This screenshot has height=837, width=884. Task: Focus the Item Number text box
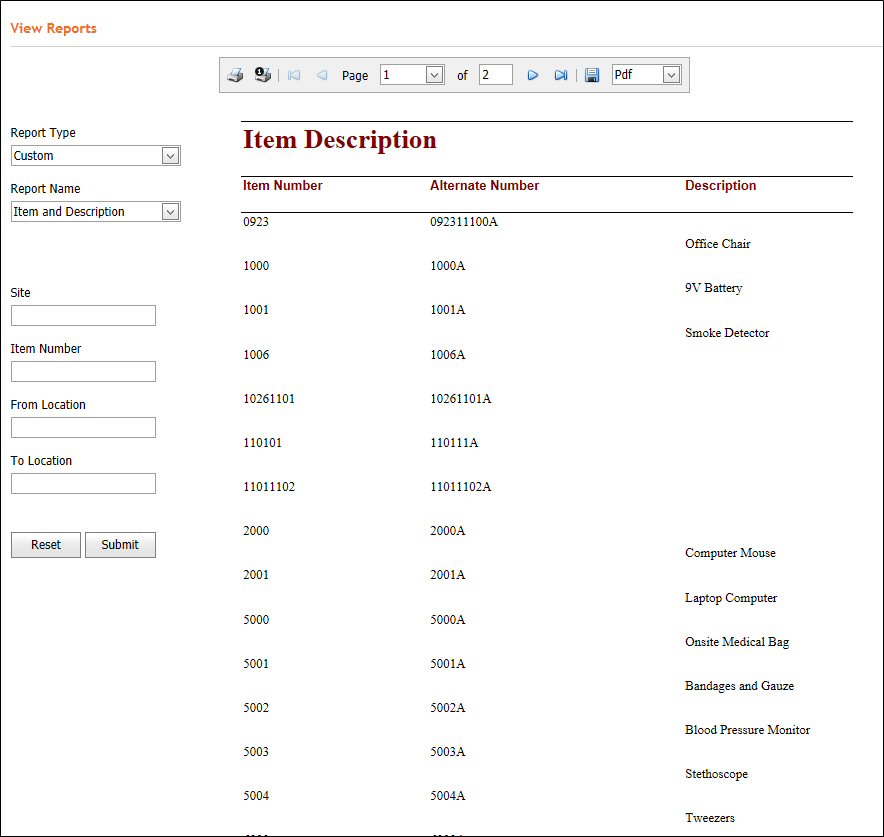[83, 372]
